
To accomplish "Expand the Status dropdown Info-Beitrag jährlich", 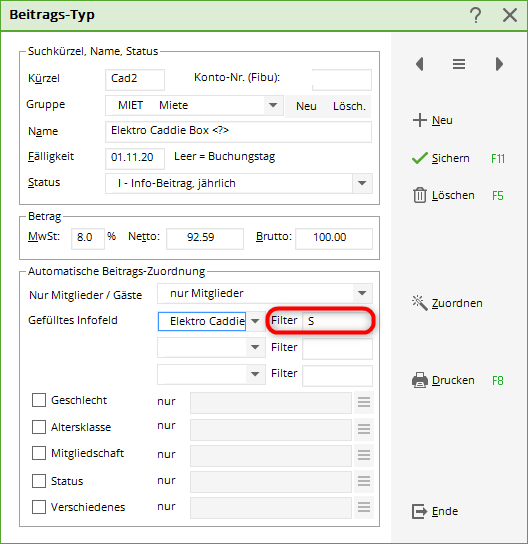I will pyautogui.click(x=362, y=183).
